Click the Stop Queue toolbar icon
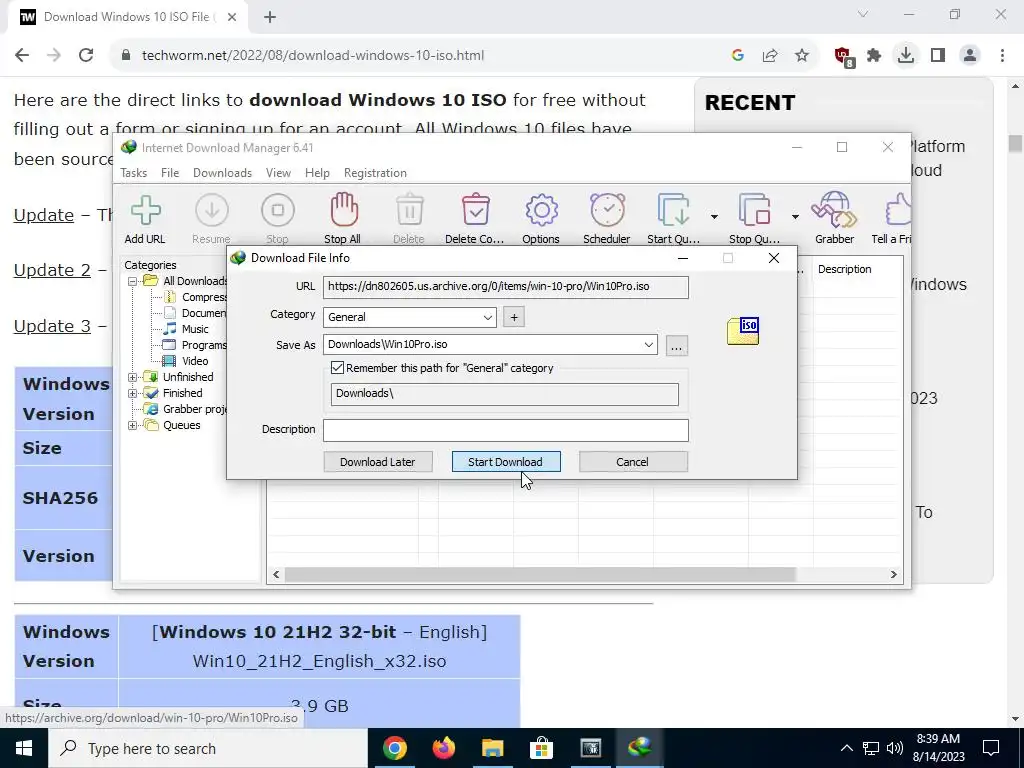1024x768 pixels. click(754, 210)
